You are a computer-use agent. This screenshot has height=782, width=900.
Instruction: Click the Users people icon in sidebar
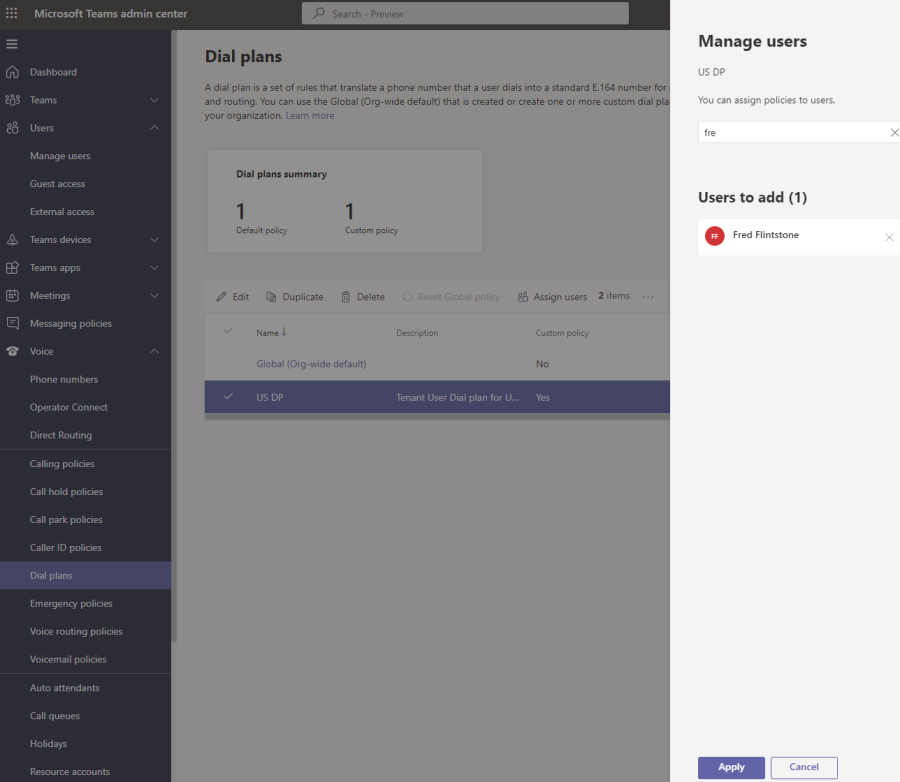coord(12,127)
